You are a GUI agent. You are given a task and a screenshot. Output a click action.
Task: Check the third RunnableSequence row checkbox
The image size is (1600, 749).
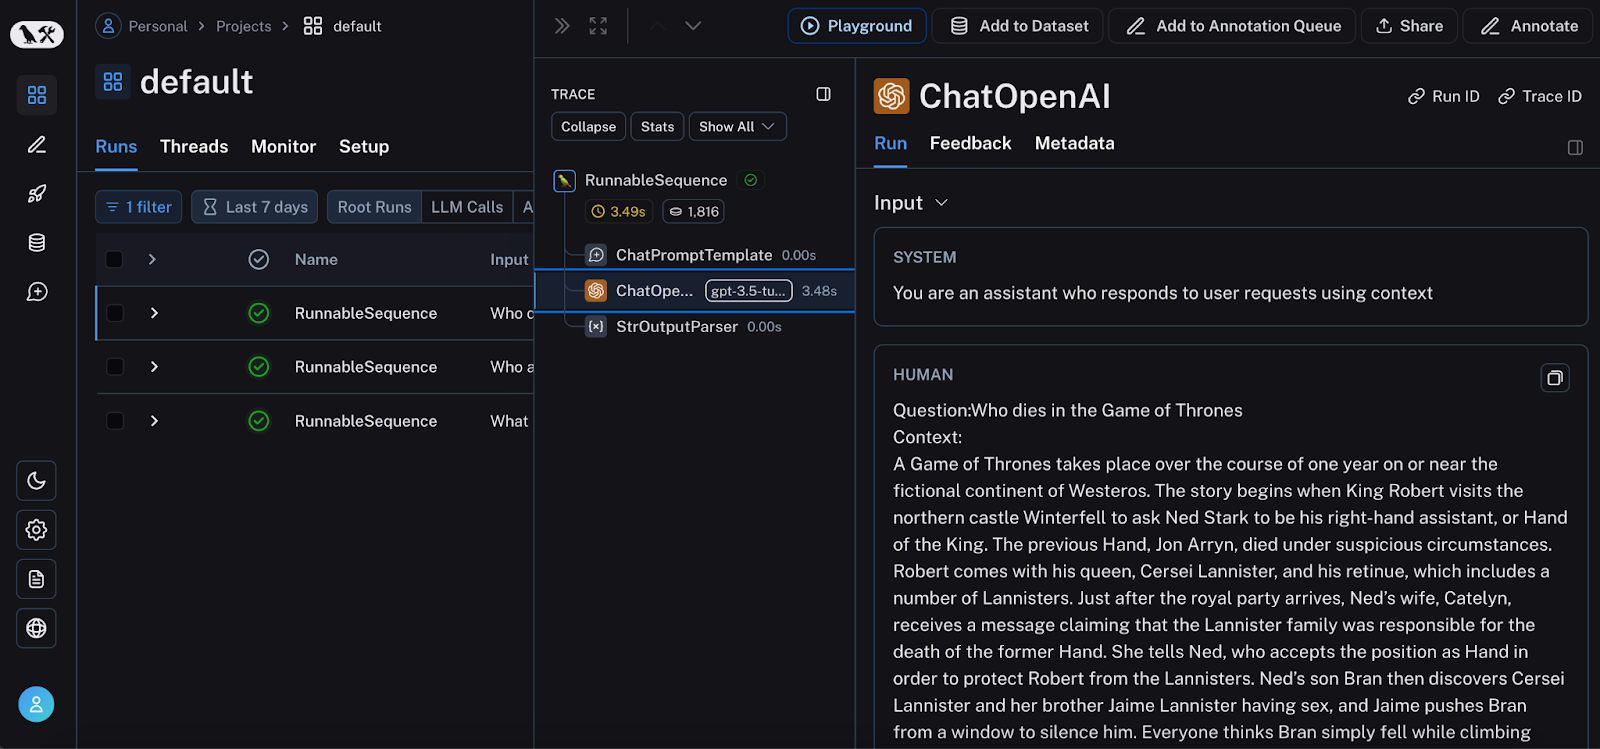coord(115,421)
